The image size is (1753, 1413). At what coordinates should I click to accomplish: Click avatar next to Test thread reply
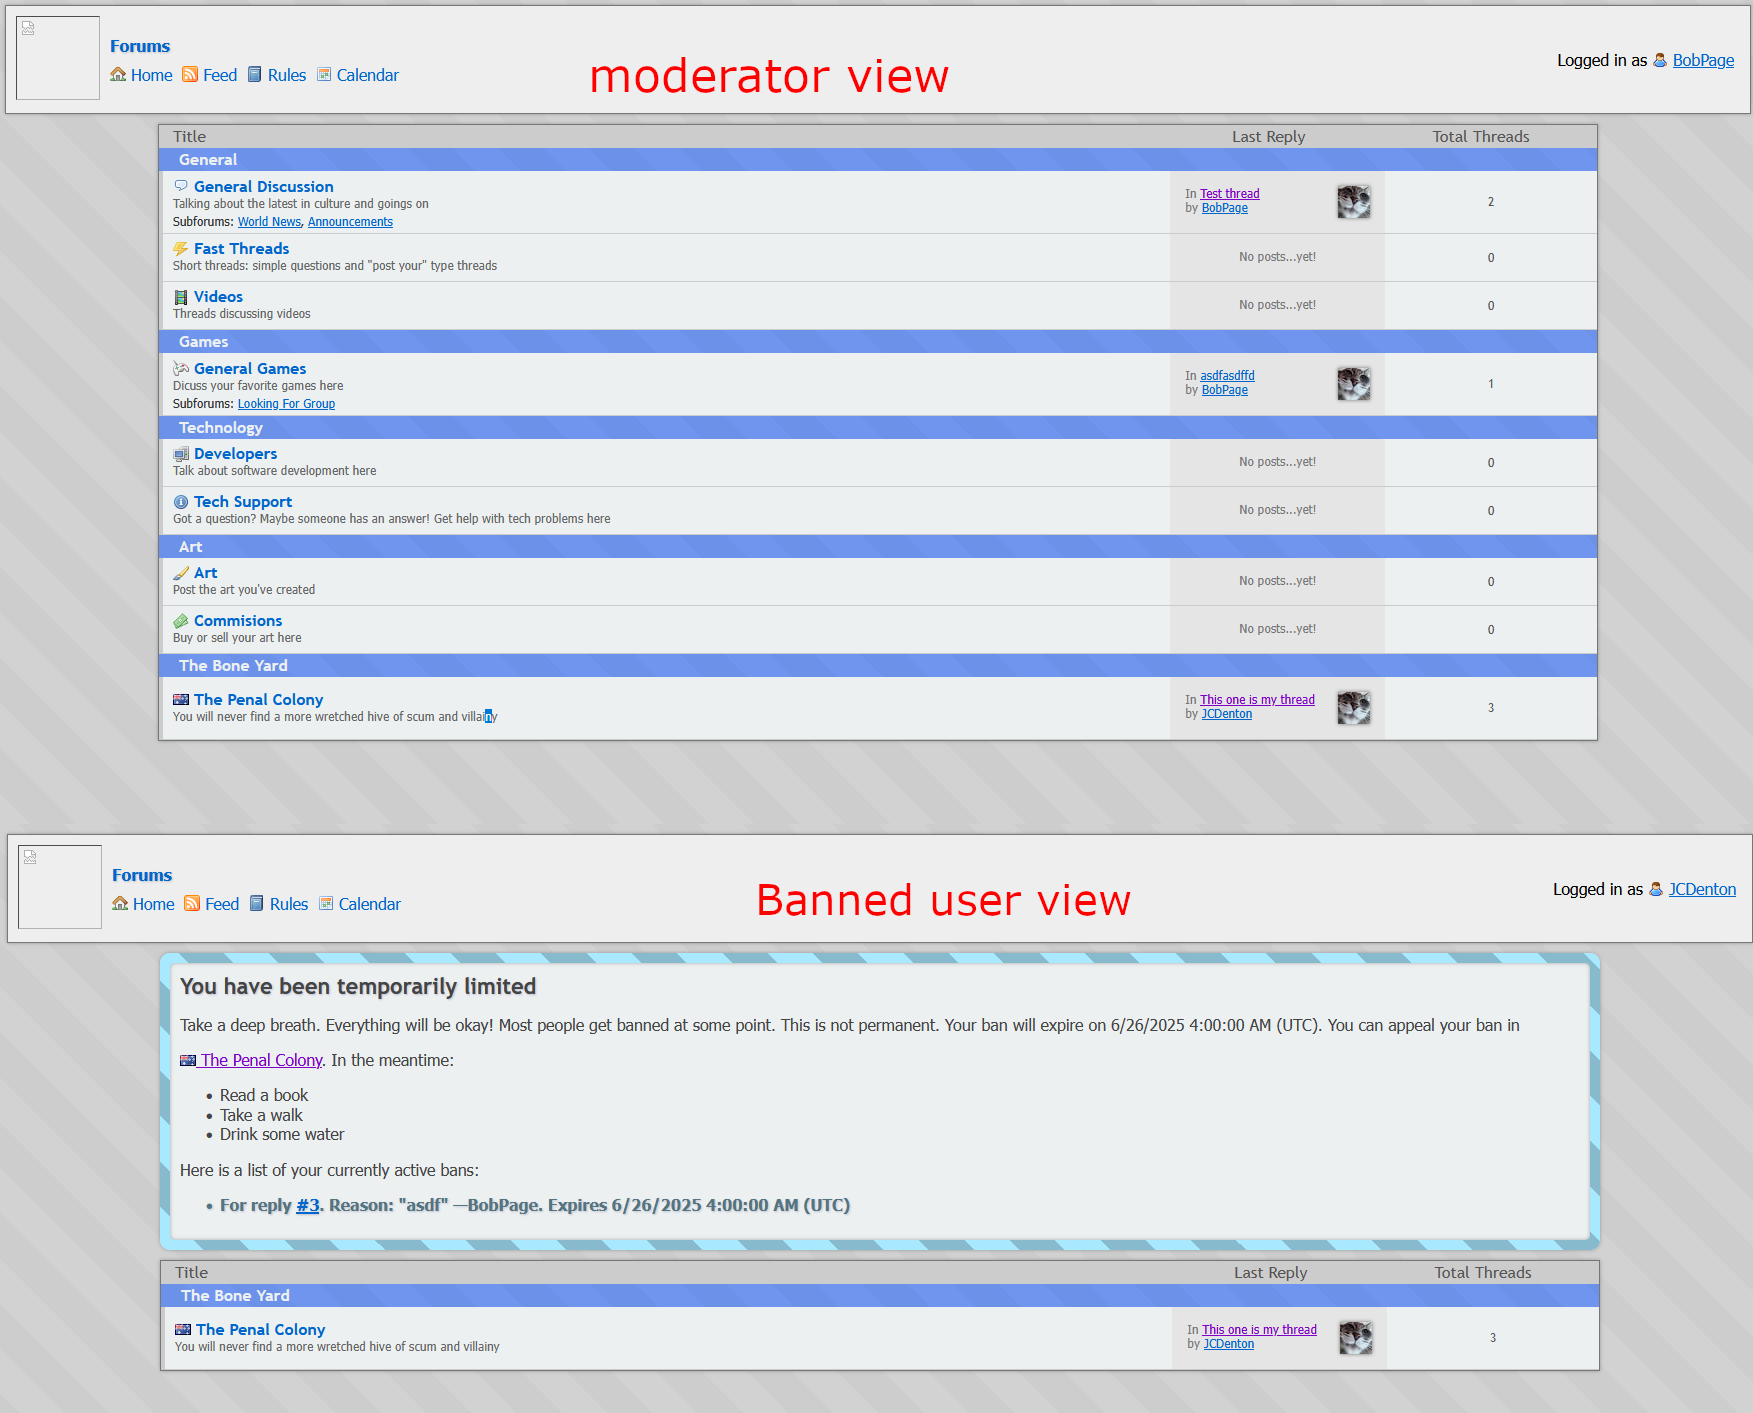pos(1354,202)
